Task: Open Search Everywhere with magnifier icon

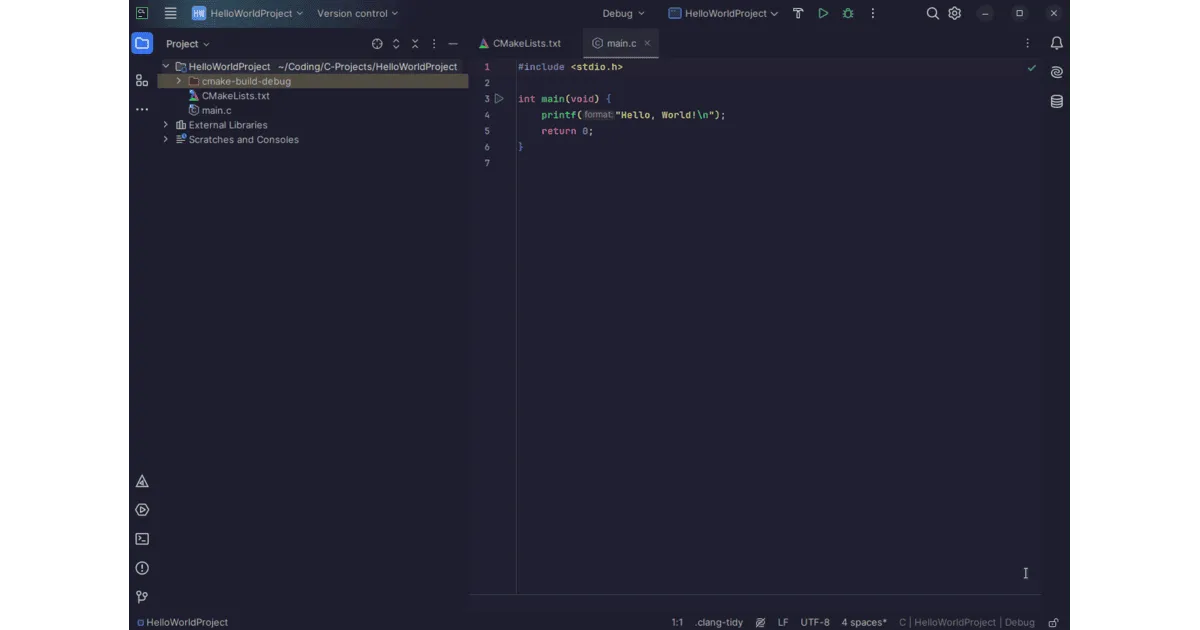Action: pyautogui.click(x=932, y=13)
